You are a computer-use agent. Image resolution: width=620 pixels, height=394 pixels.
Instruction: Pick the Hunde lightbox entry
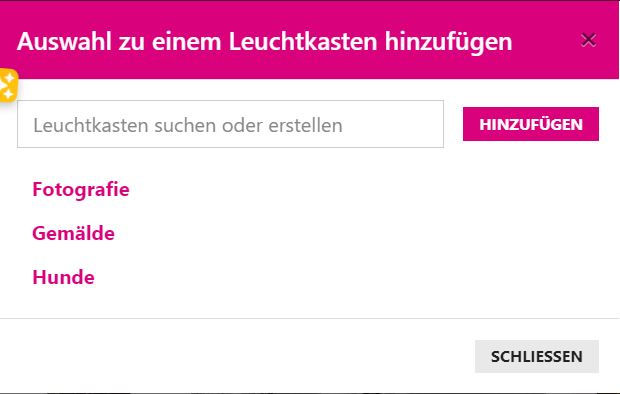pyautogui.click(x=63, y=277)
